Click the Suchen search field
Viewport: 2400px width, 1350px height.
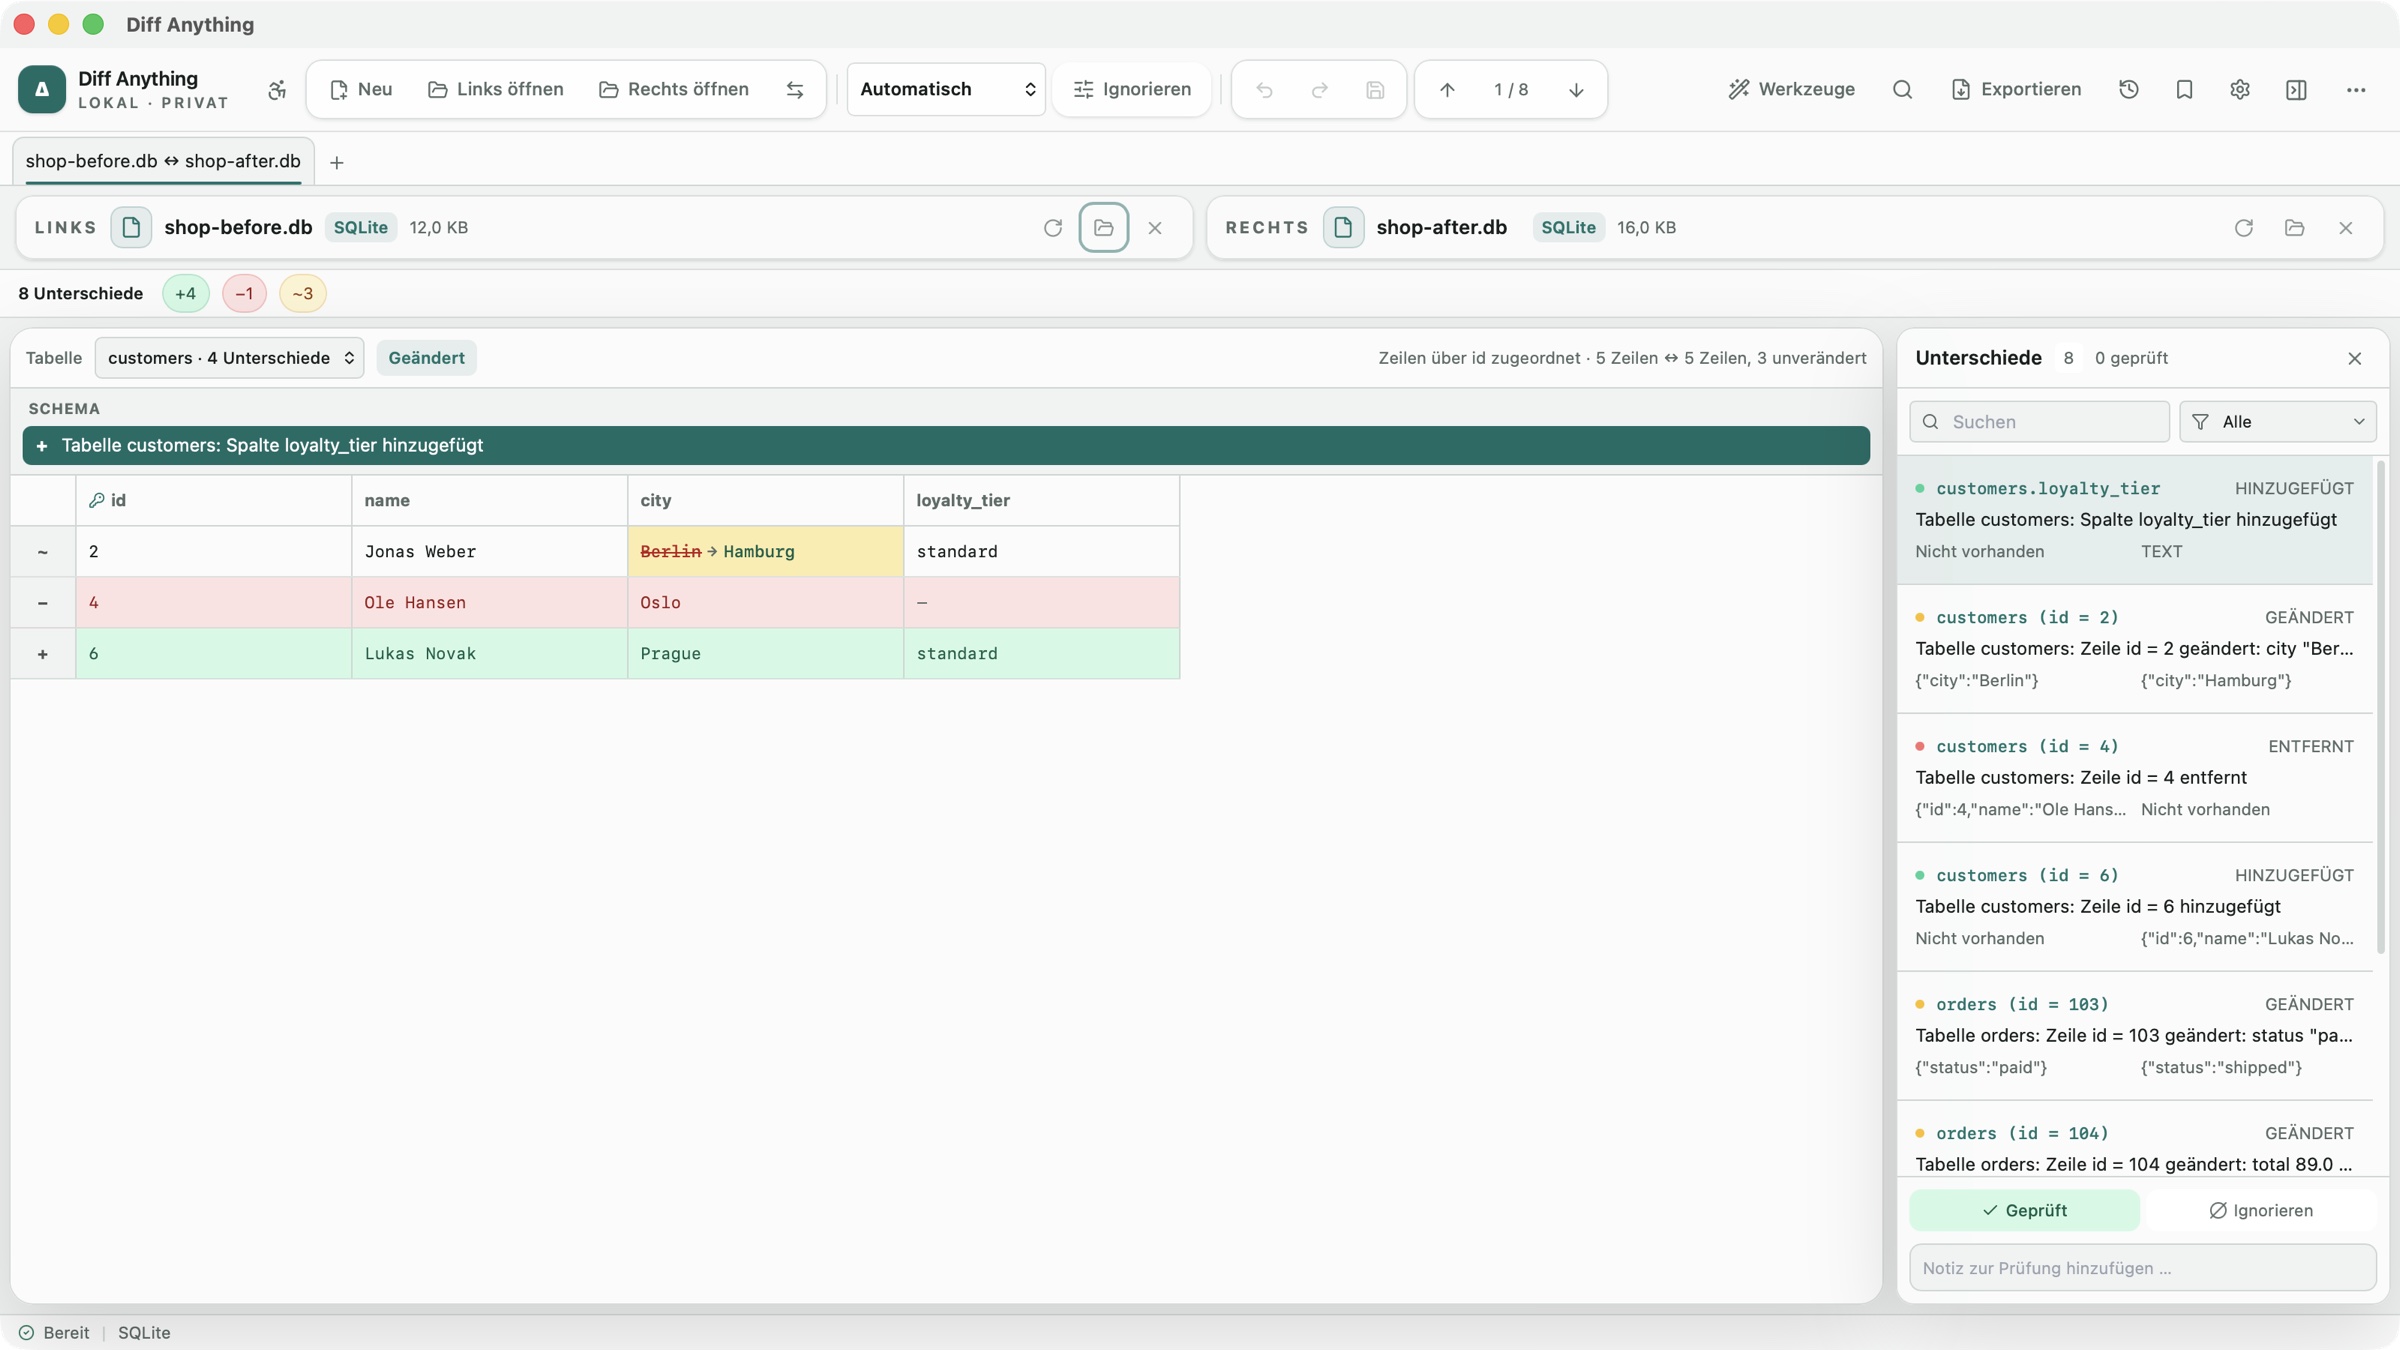tap(2040, 422)
